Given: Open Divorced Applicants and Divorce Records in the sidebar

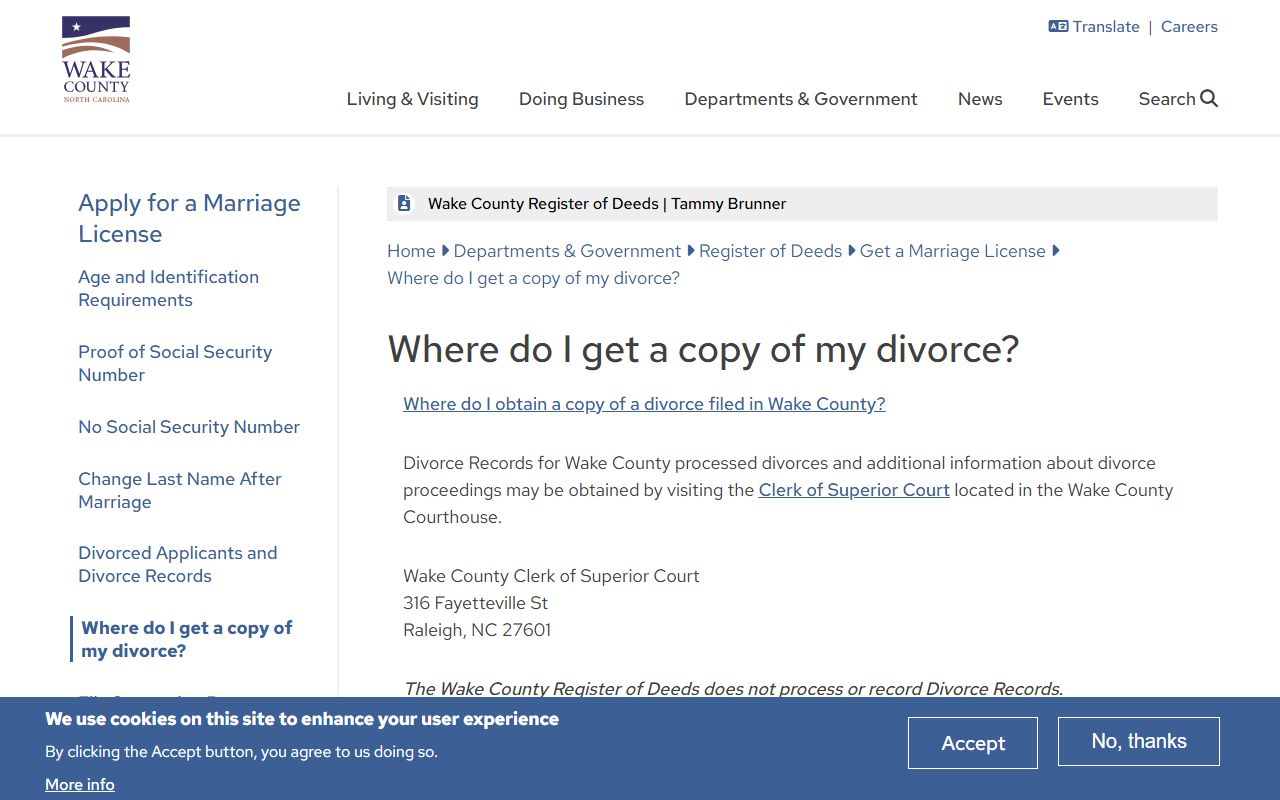Looking at the screenshot, I should [178, 564].
